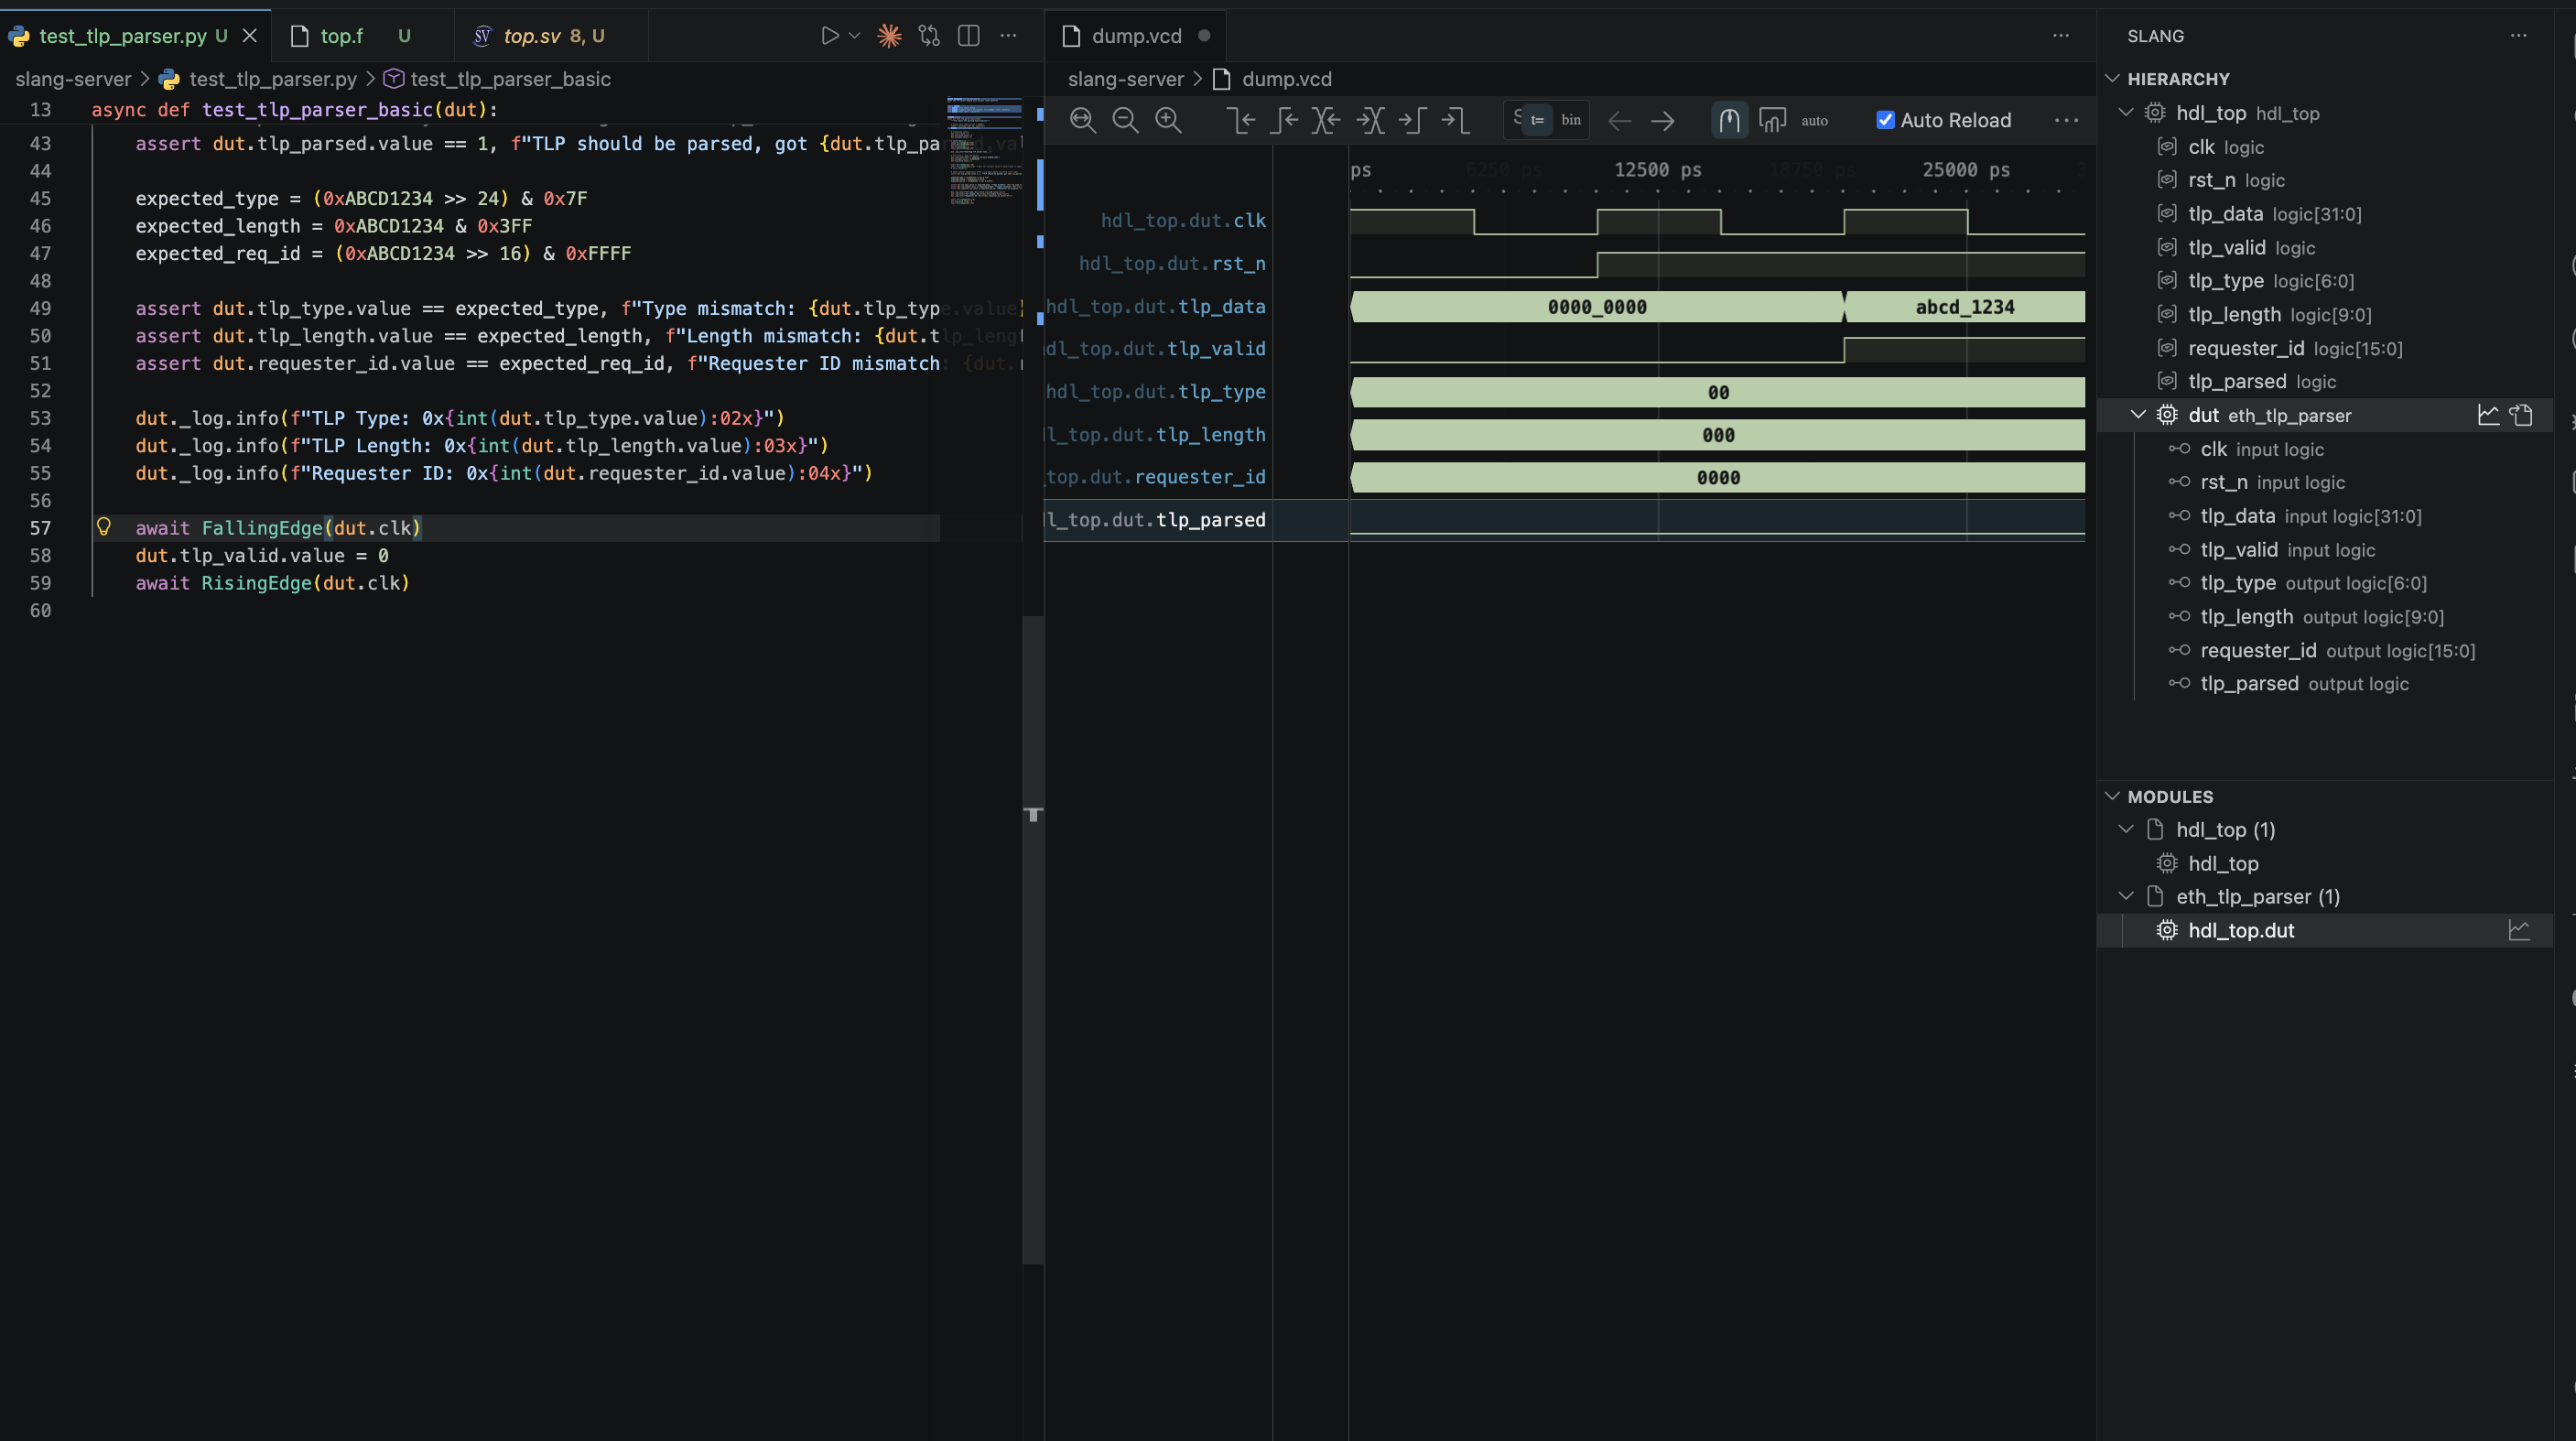Collapse the hdl_top hierarchy node
This screenshot has height=1441, width=2576.
pos(2126,113)
